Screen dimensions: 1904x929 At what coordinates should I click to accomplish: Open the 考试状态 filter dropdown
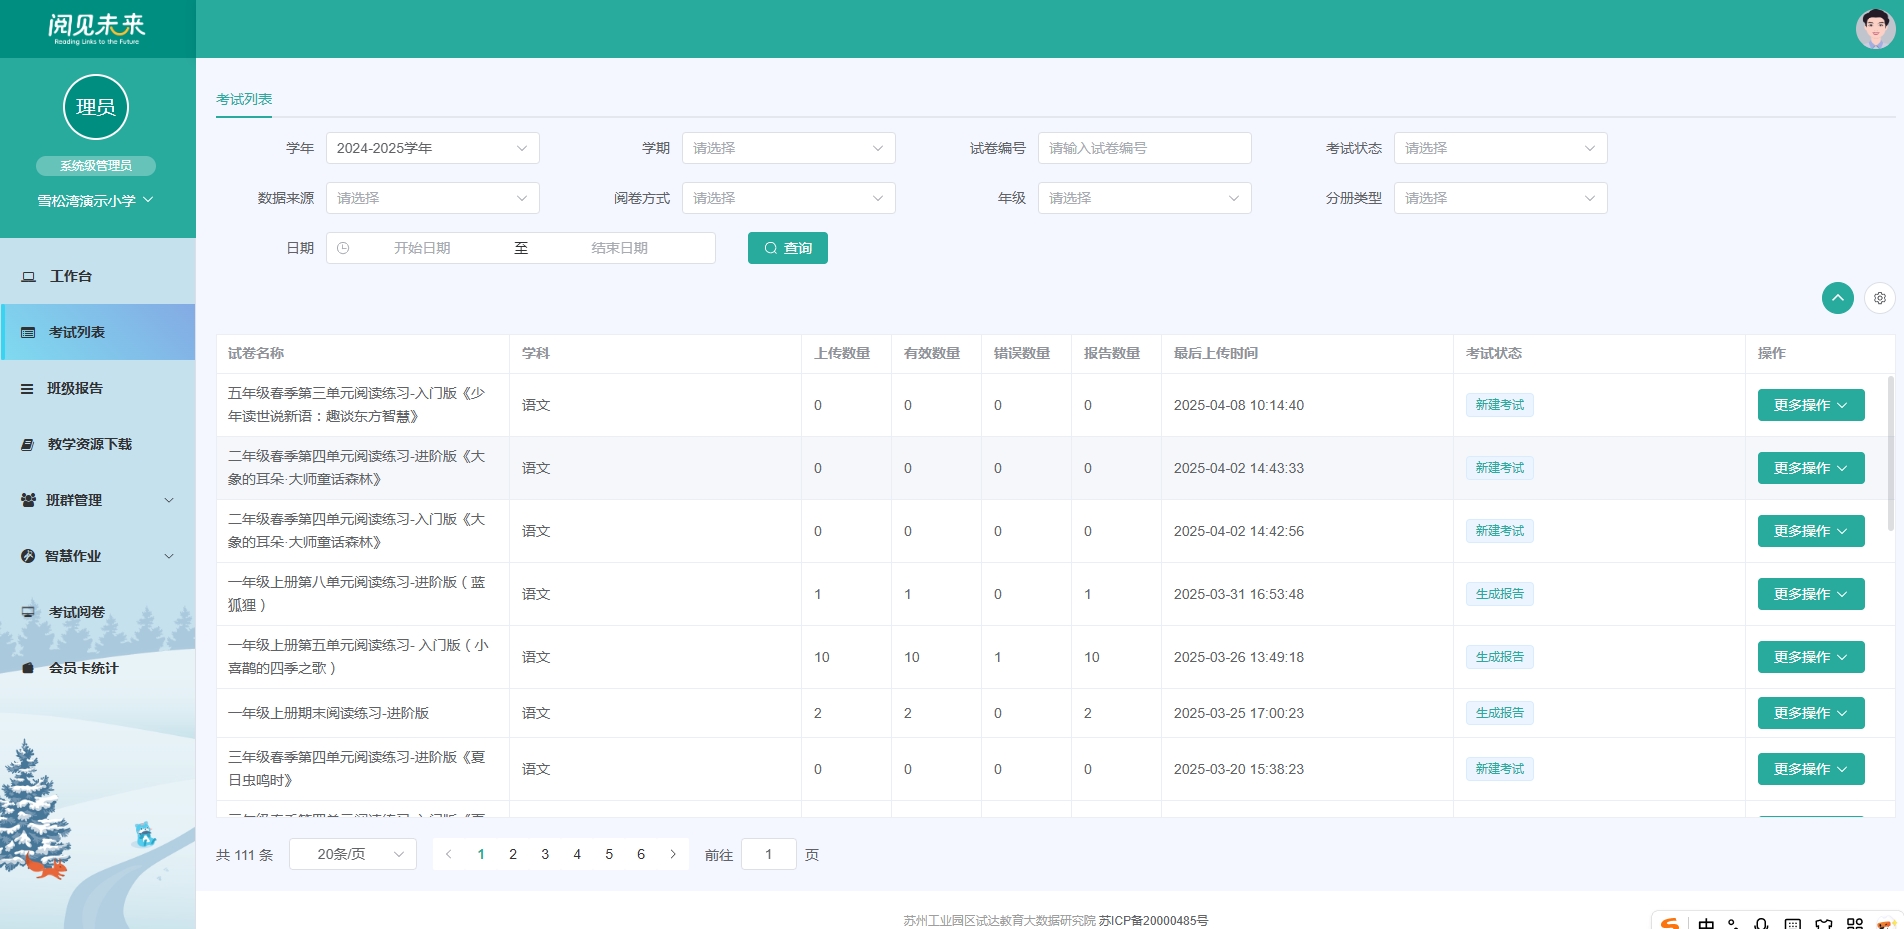point(1499,148)
